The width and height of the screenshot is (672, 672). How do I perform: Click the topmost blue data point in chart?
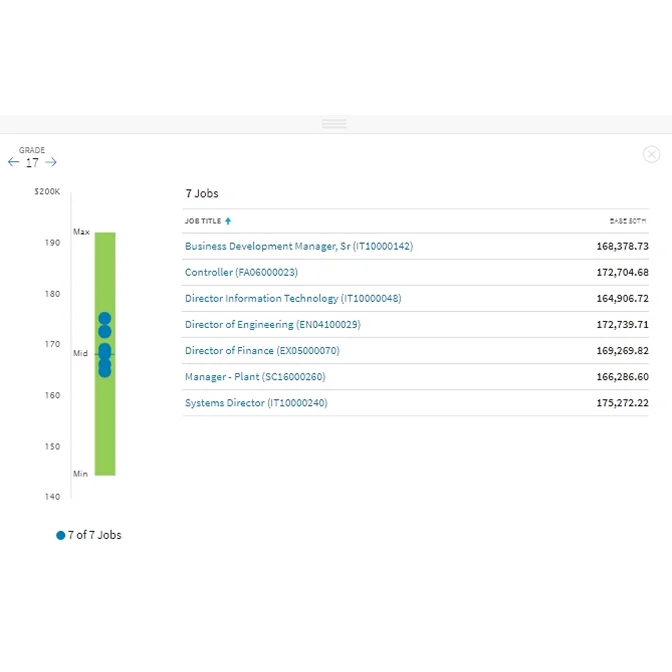(x=104, y=318)
